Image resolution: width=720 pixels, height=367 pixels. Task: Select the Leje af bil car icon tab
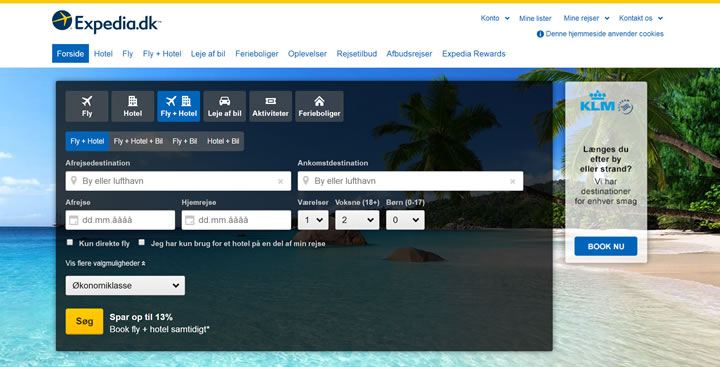(x=225, y=106)
